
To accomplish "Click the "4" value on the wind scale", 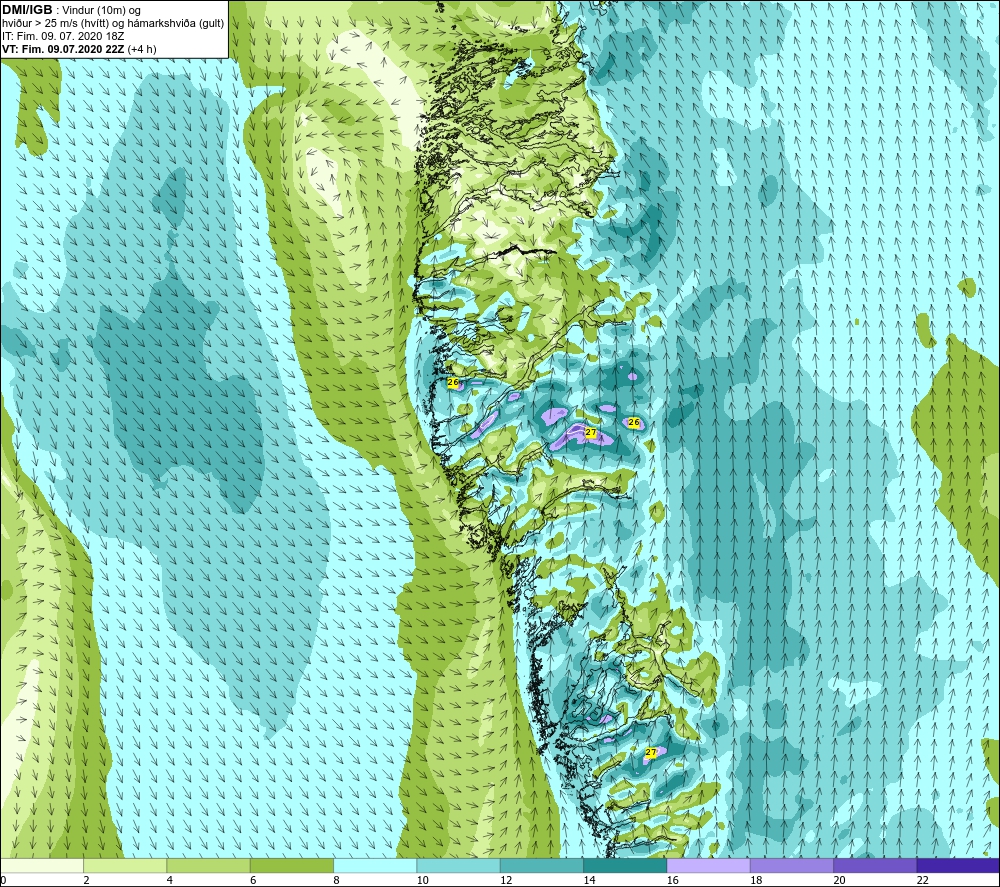I will click(x=170, y=880).
